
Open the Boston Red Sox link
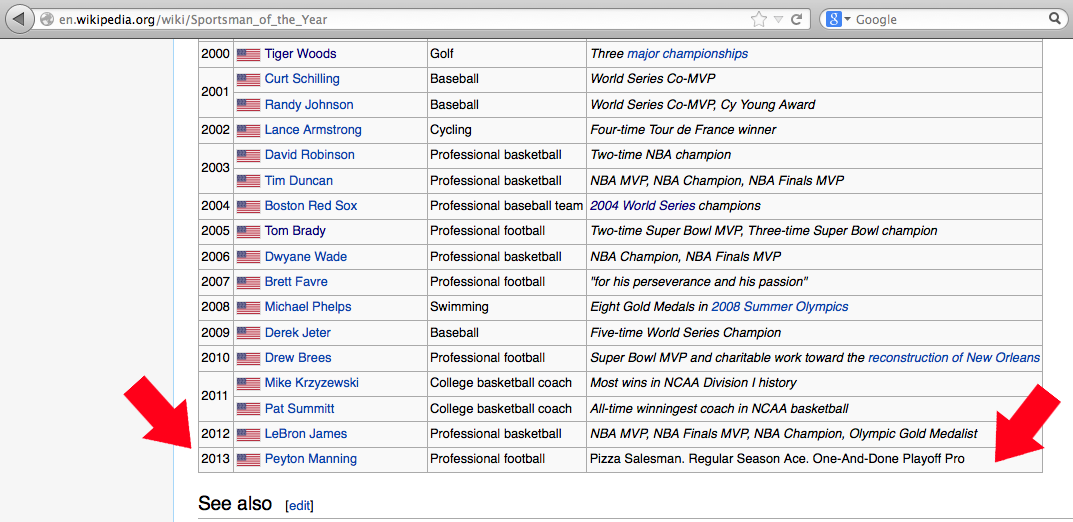click(311, 205)
